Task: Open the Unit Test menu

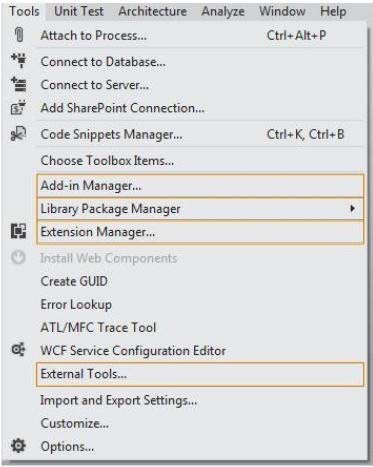Action: [79, 11]
